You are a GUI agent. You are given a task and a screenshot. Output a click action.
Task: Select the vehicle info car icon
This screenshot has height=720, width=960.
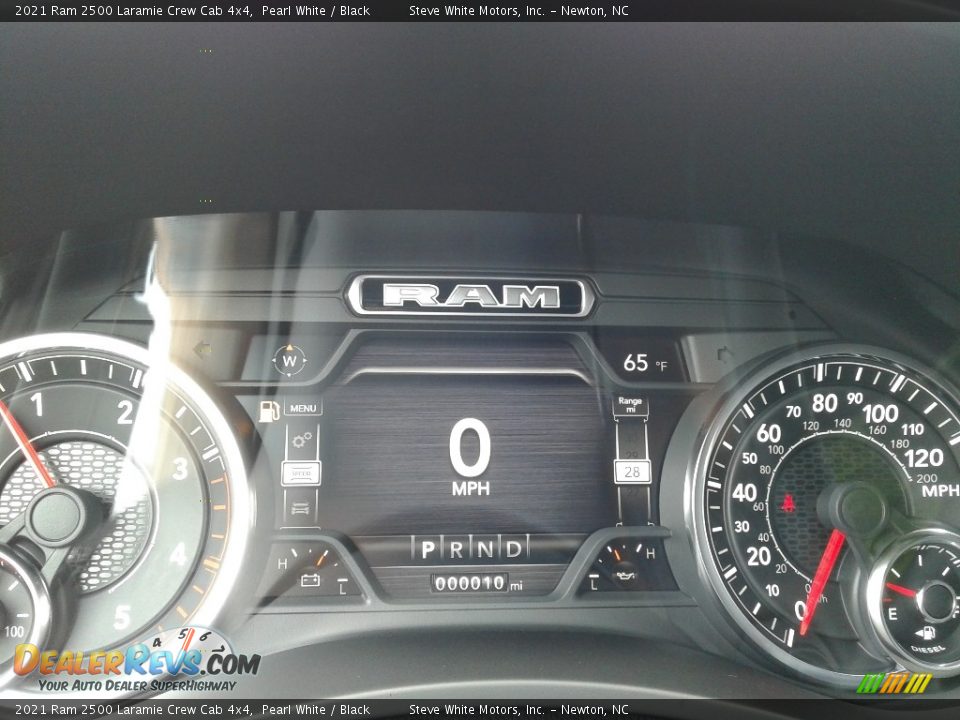300,508
